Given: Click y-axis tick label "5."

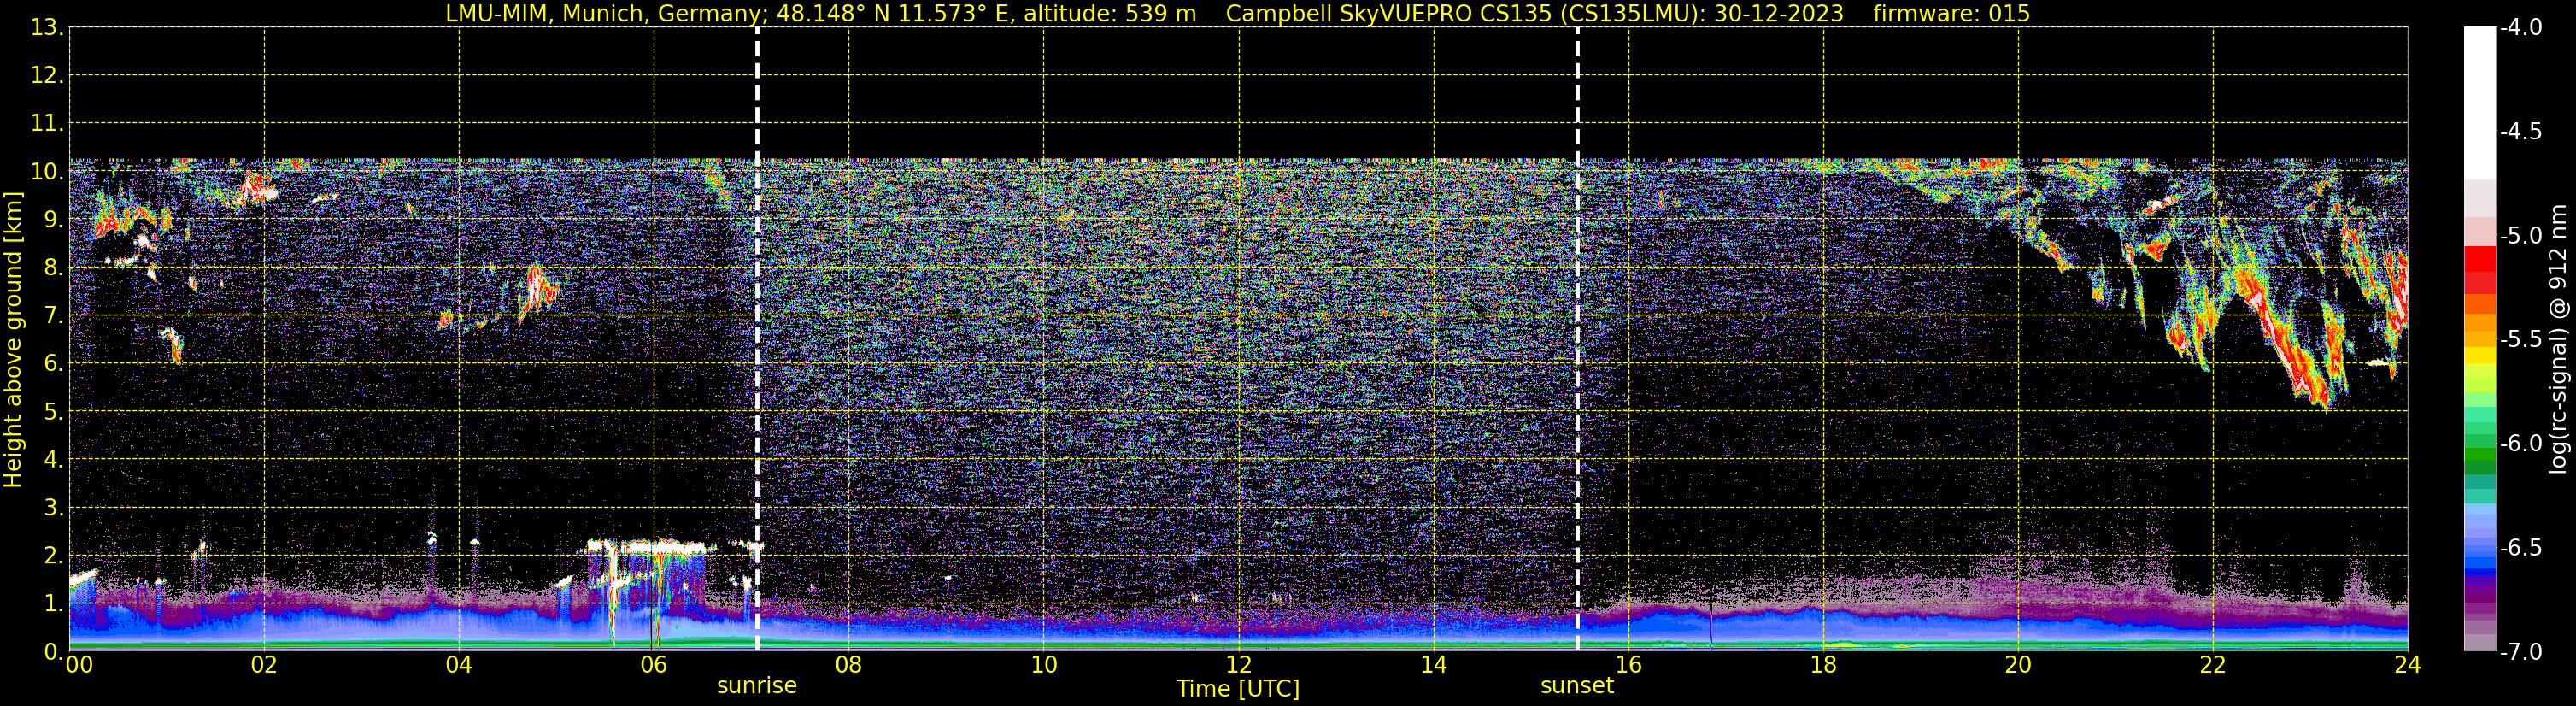Looking at the screenshot, I should pos(53,412).
